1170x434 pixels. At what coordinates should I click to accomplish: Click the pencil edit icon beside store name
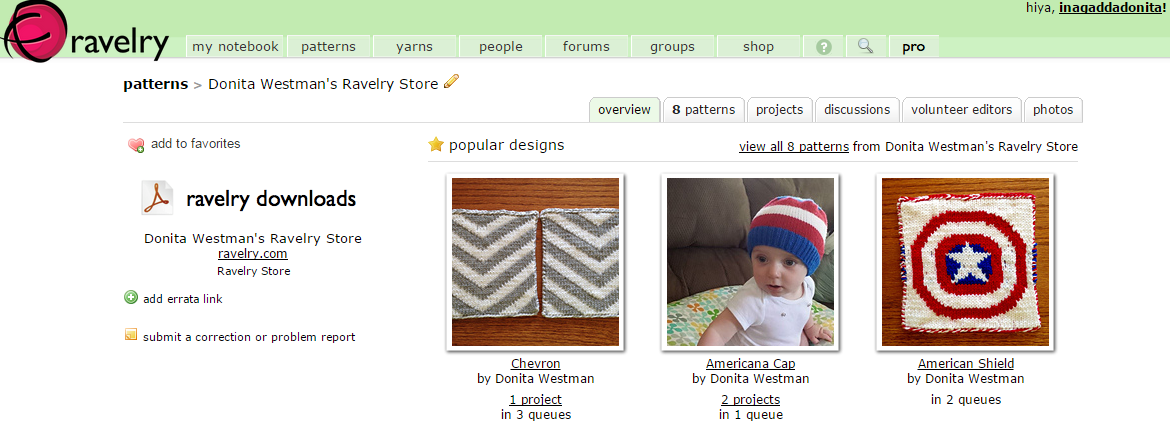tap(452, 82)
